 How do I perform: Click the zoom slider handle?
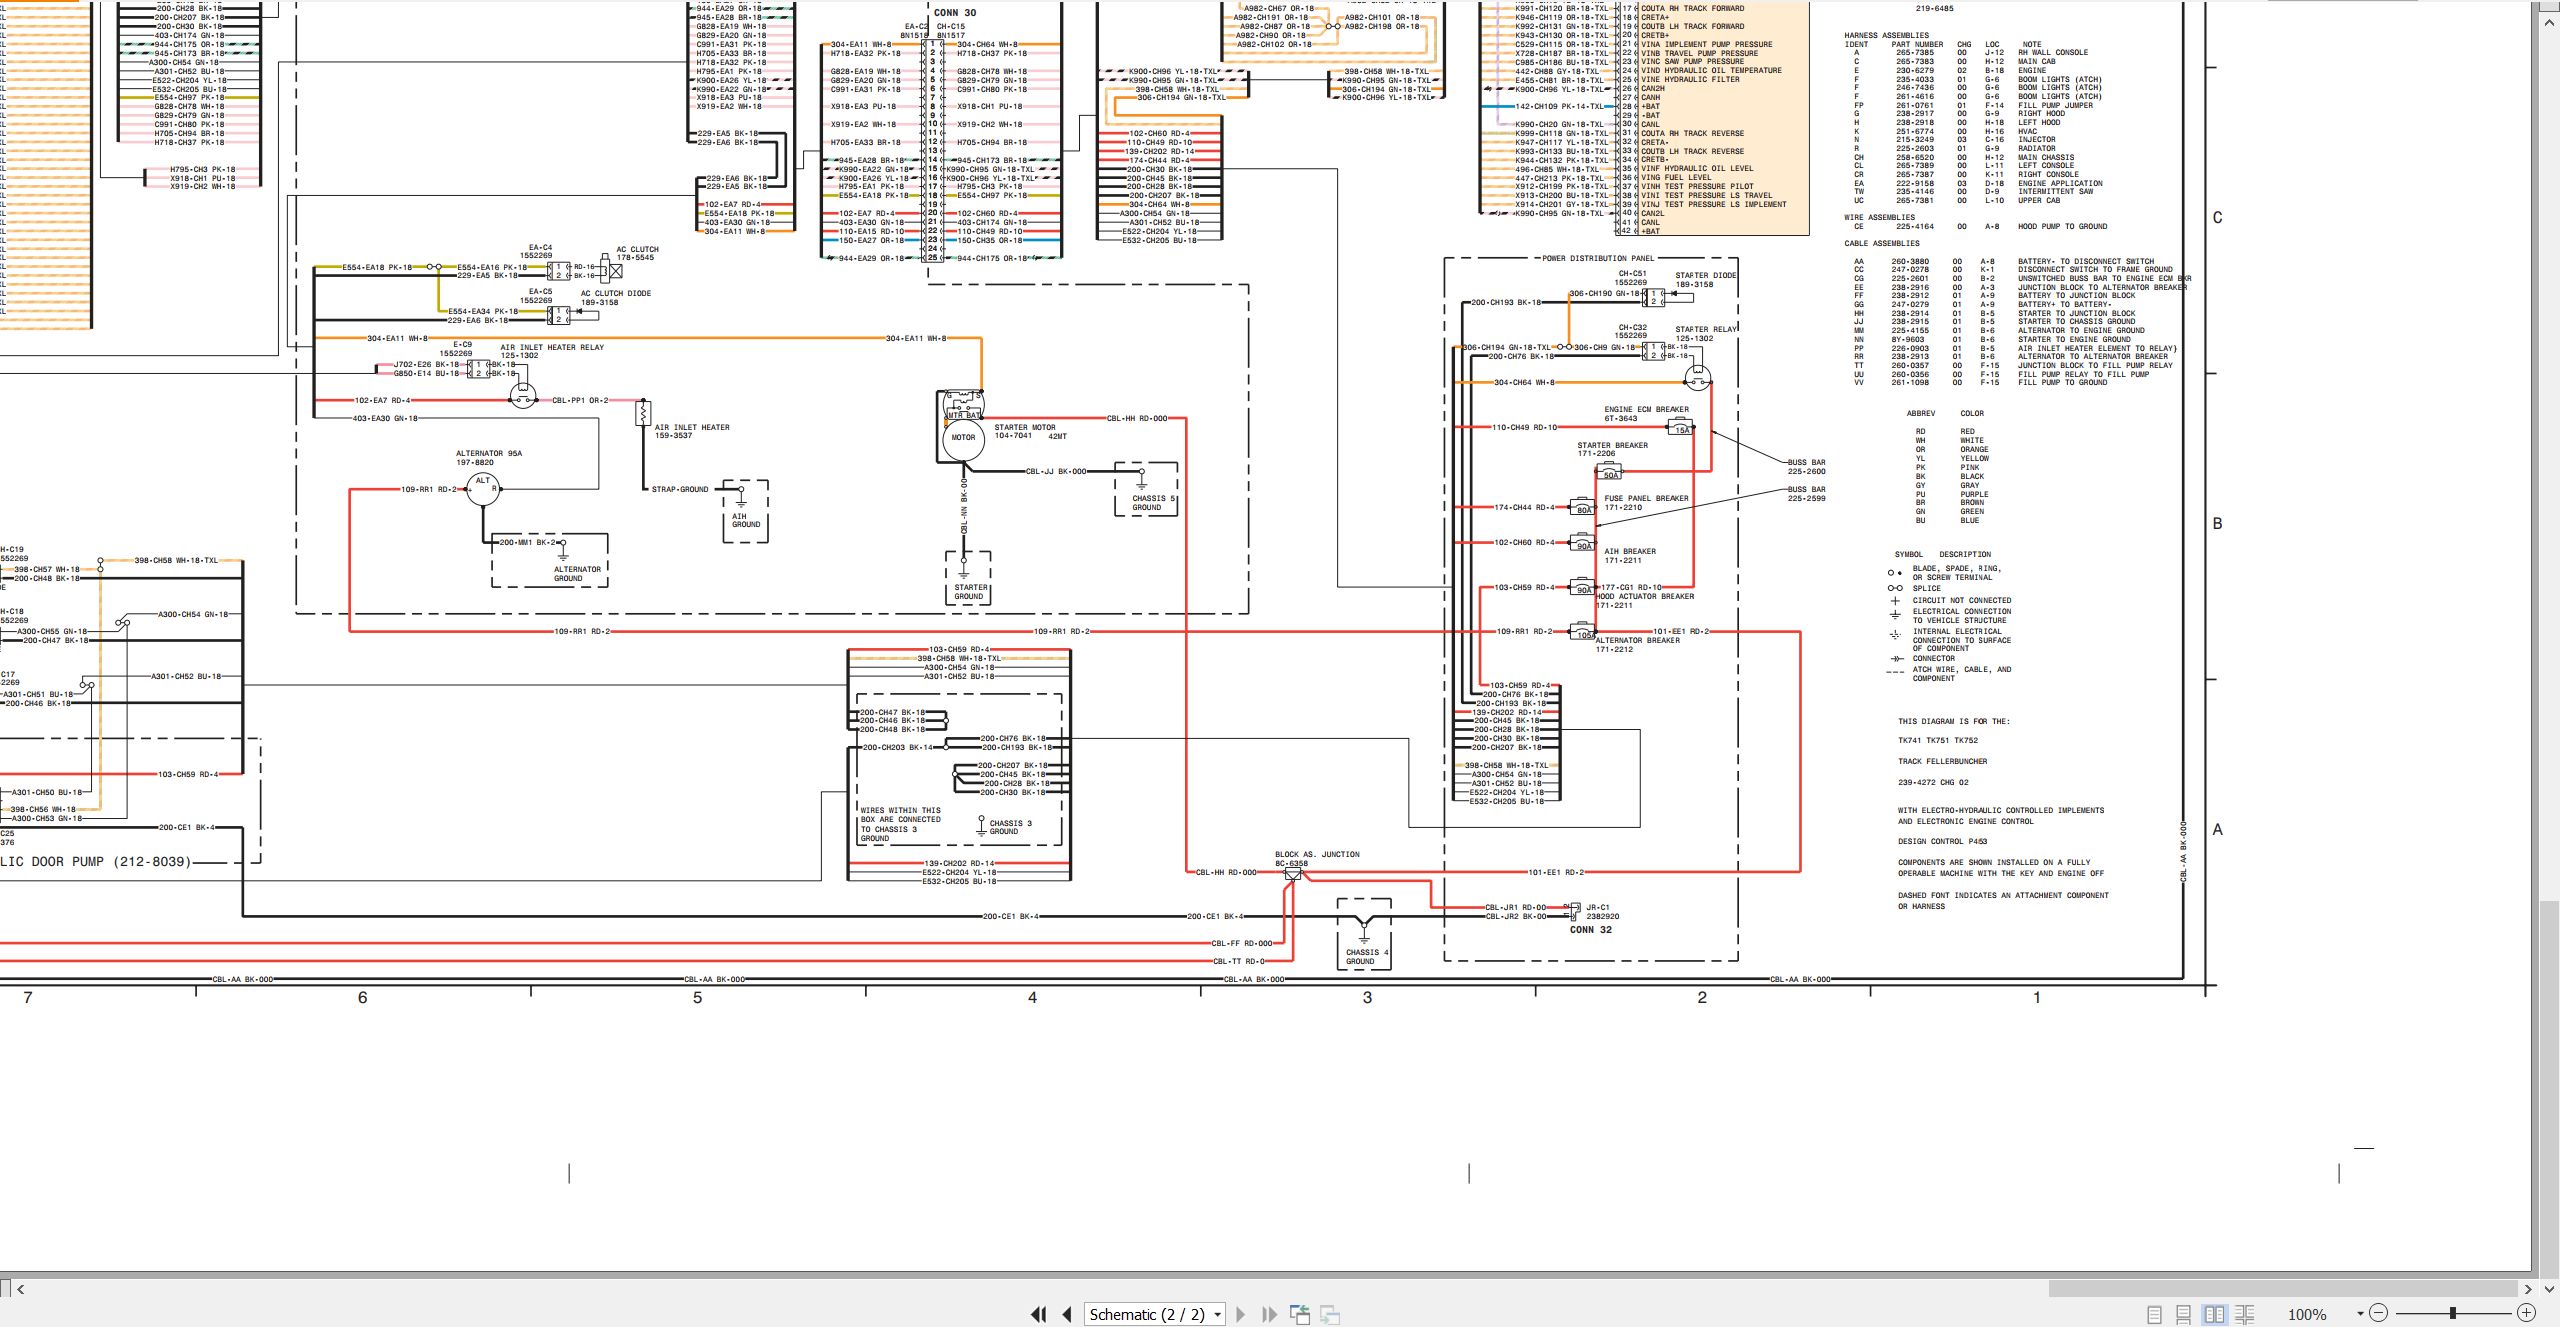point(2453,1313)
